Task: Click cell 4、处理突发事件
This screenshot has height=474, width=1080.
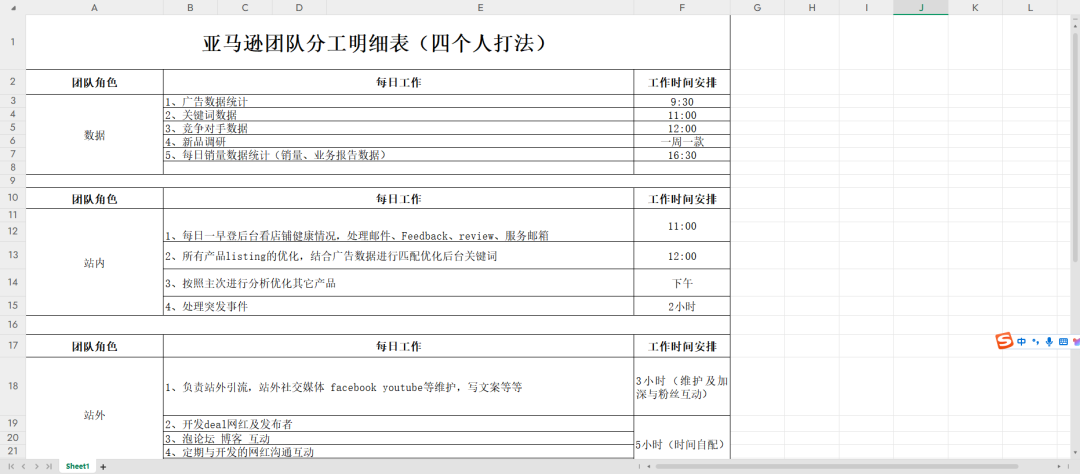Action: 399,306
